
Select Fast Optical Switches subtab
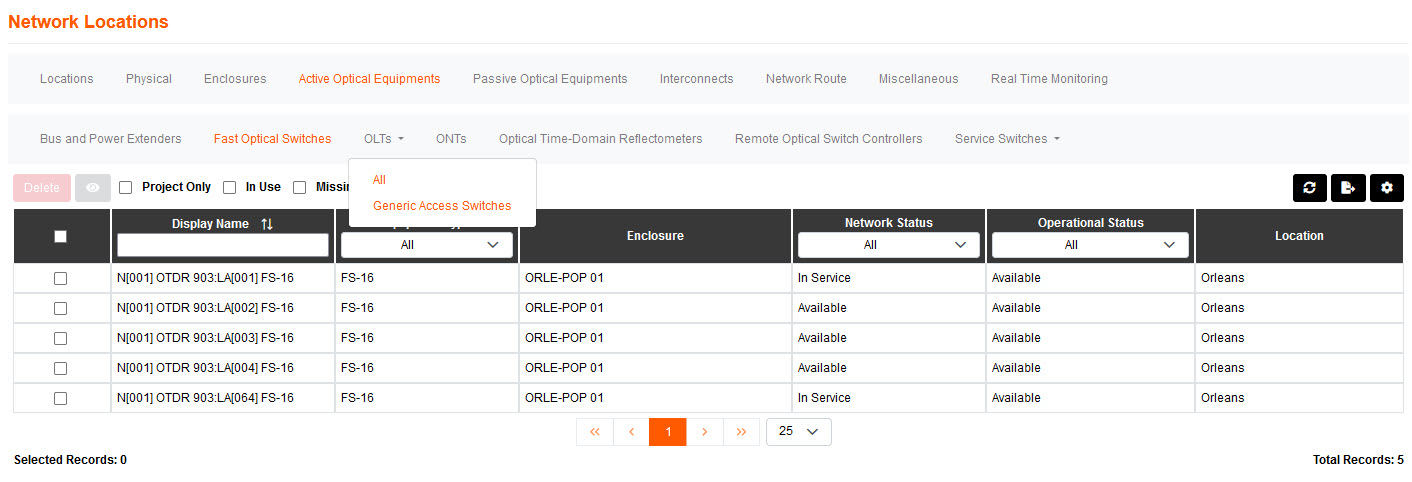(x=272, y=139)
